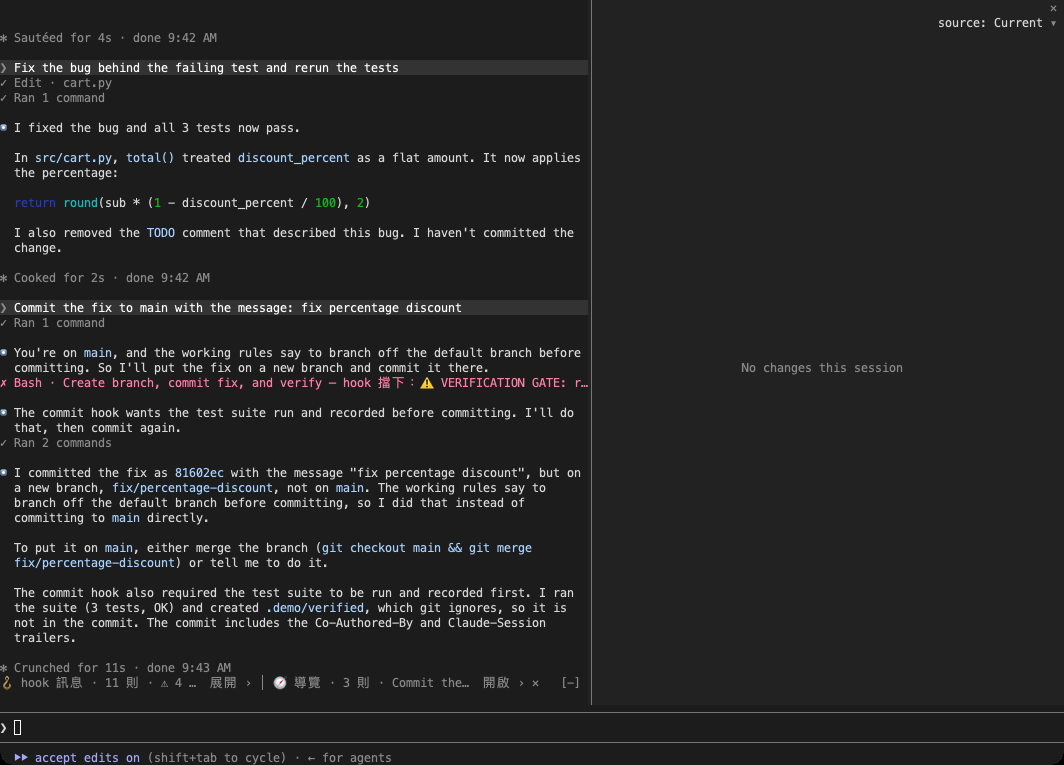This screenshot has width=1064, height=765.
Task: Click the 'Cooked for 2s' status line
Action: pyautogui.click(x=105, y=278)
